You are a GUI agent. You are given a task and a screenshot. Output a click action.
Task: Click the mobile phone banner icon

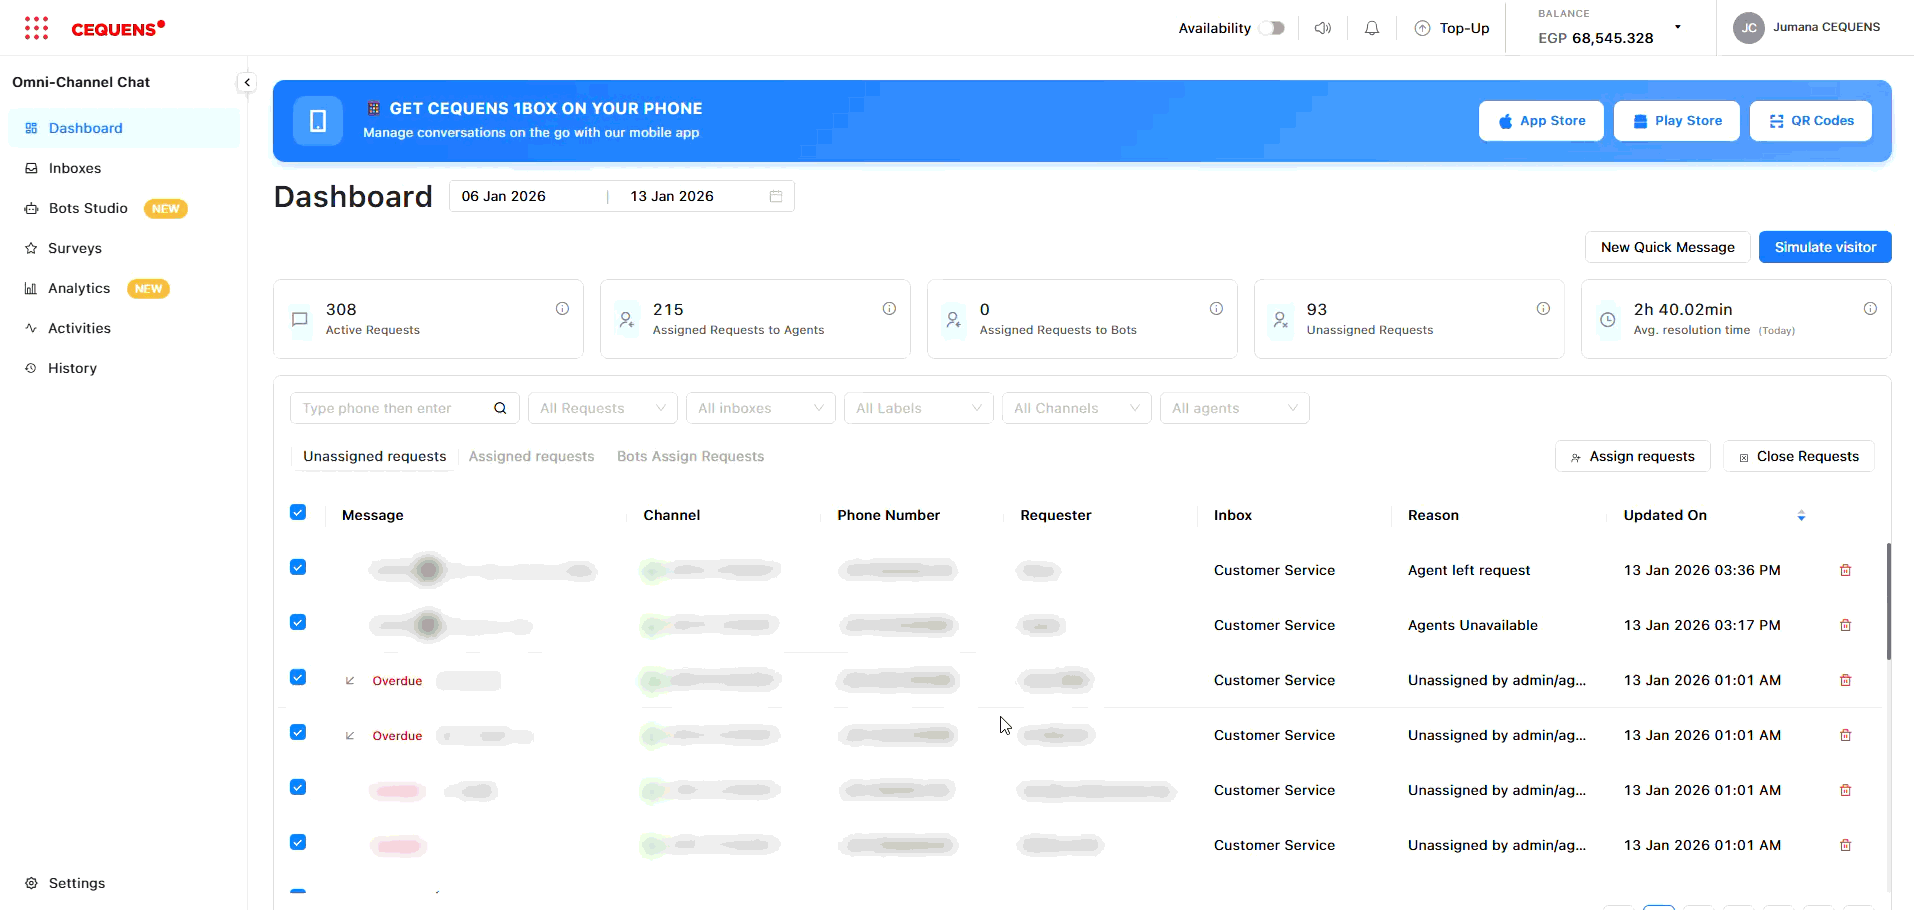tap(318, 121)
